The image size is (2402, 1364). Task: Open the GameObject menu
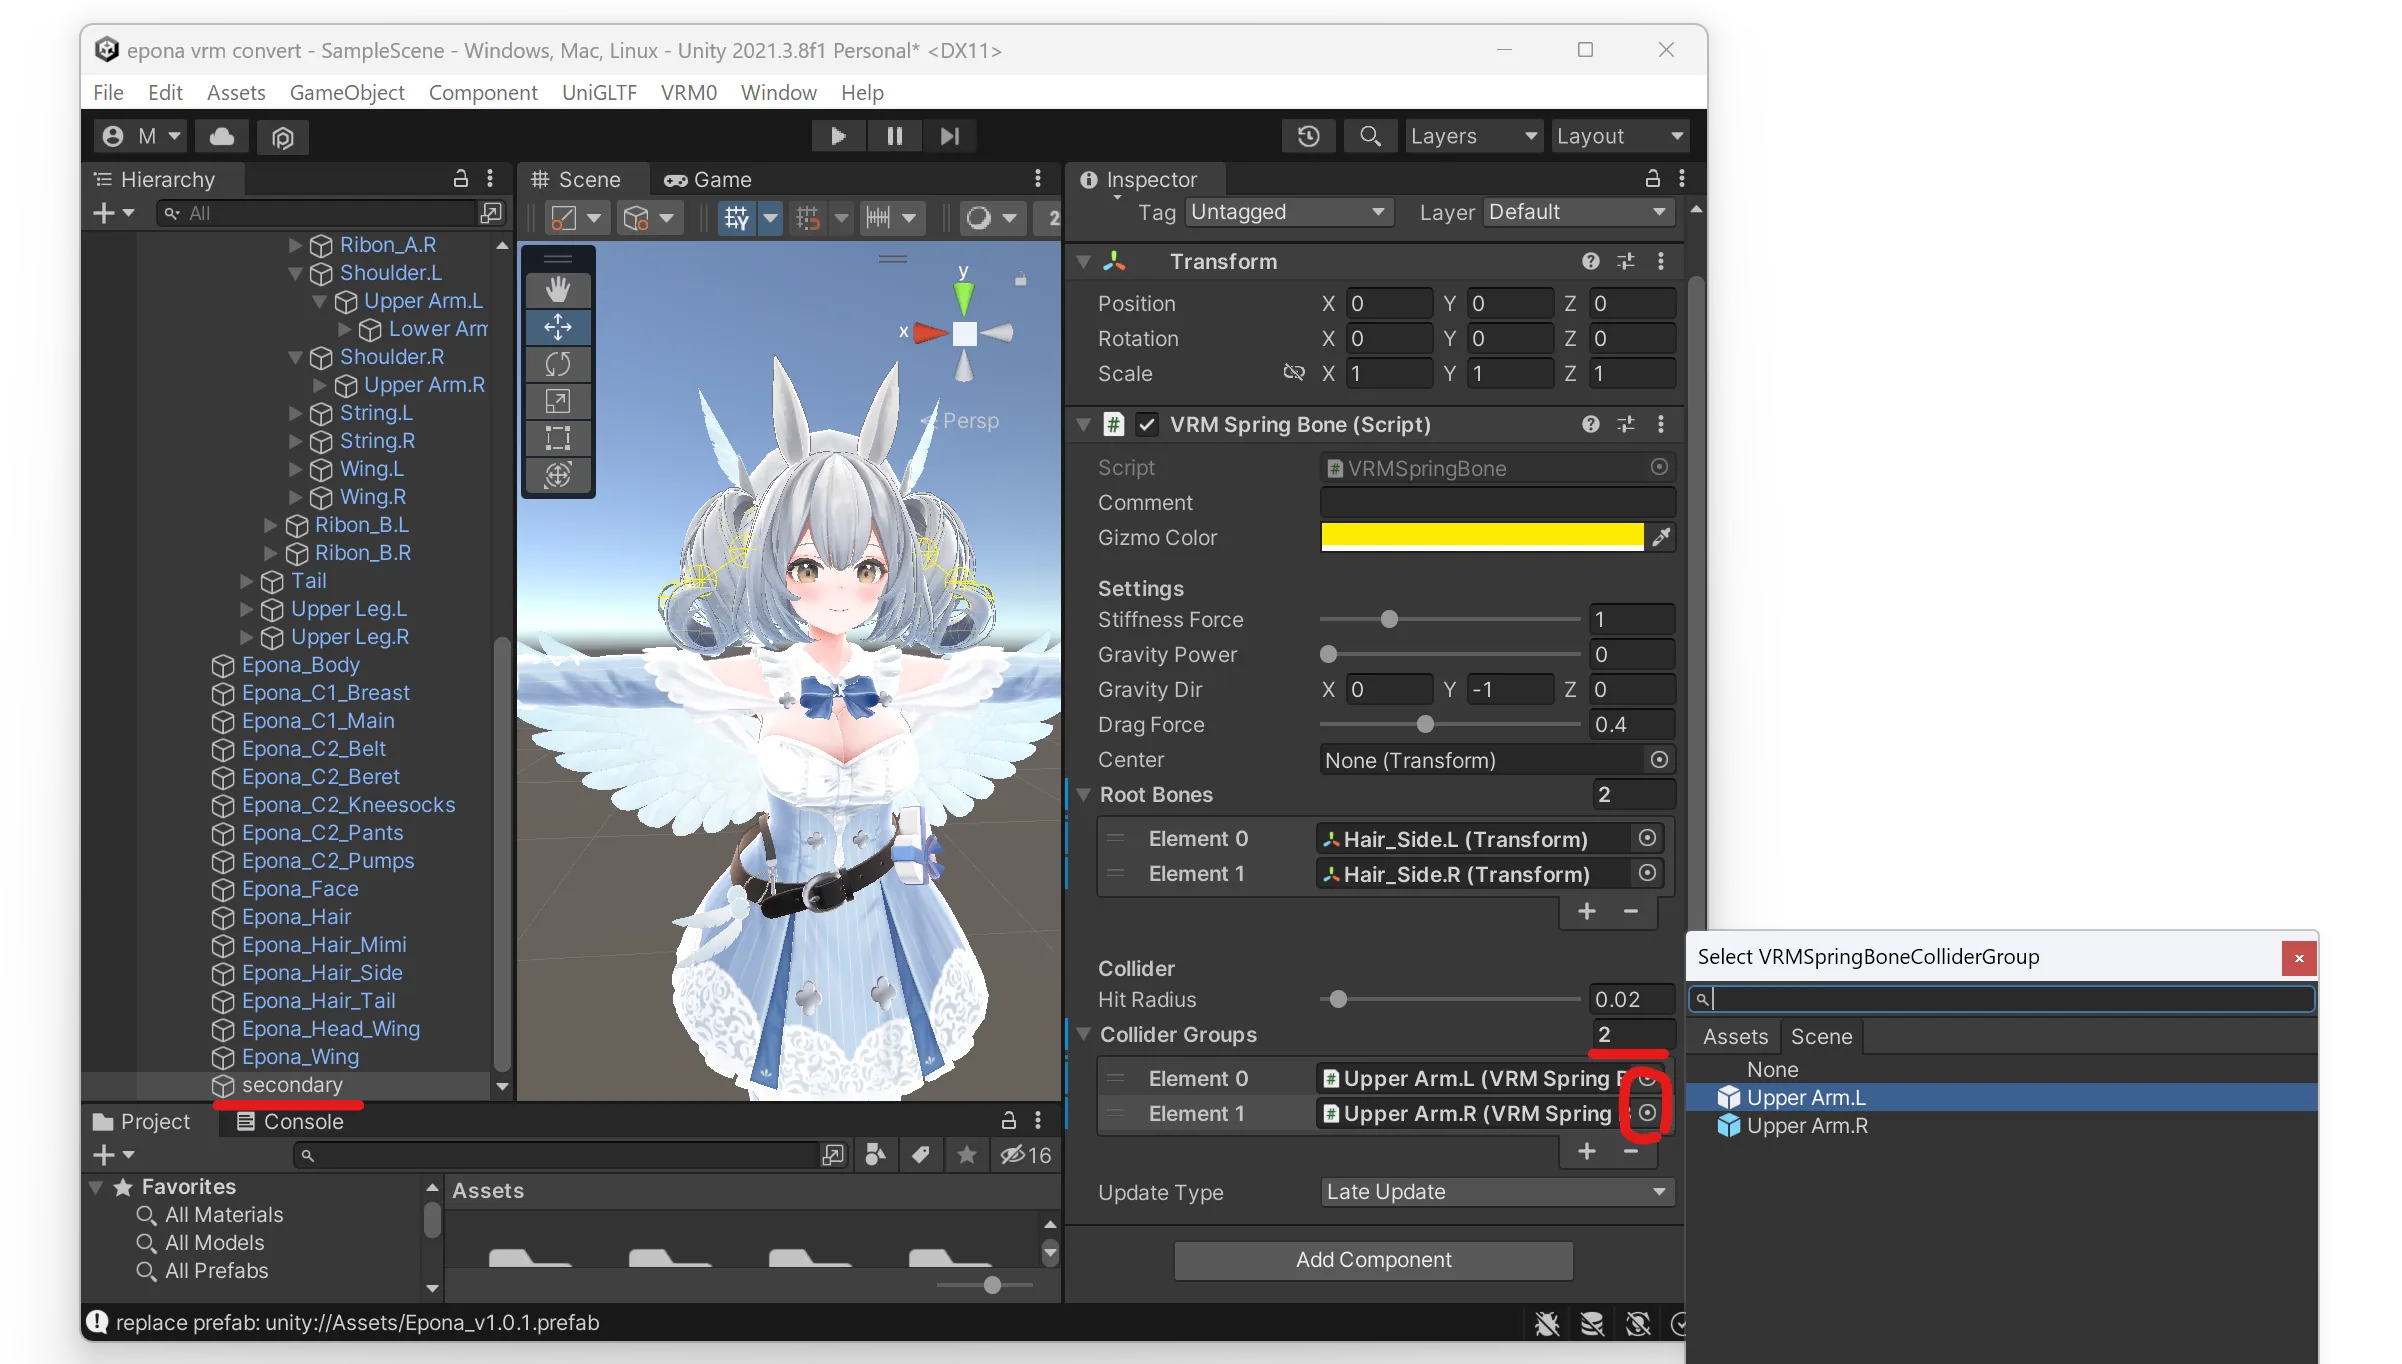[347, 93]
